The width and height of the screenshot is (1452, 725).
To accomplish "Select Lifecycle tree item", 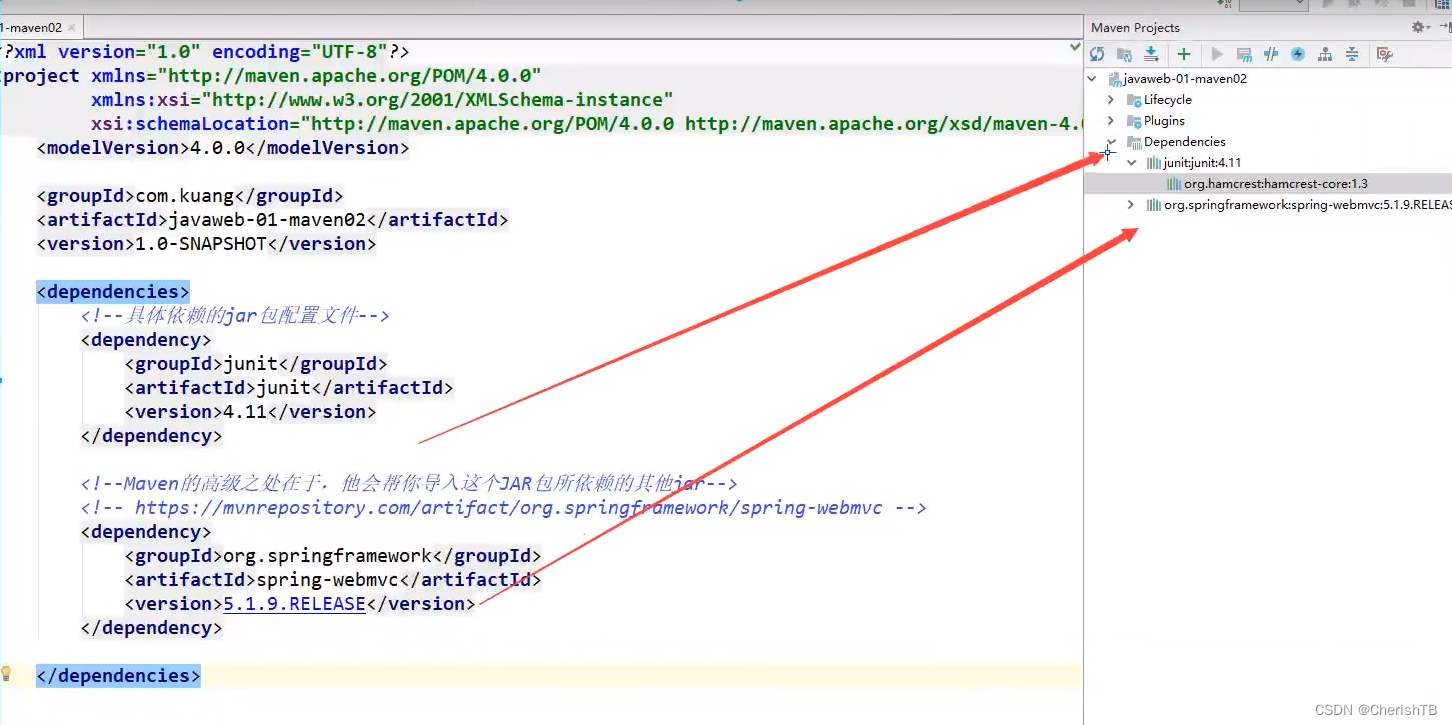I will pos(1168,99).
